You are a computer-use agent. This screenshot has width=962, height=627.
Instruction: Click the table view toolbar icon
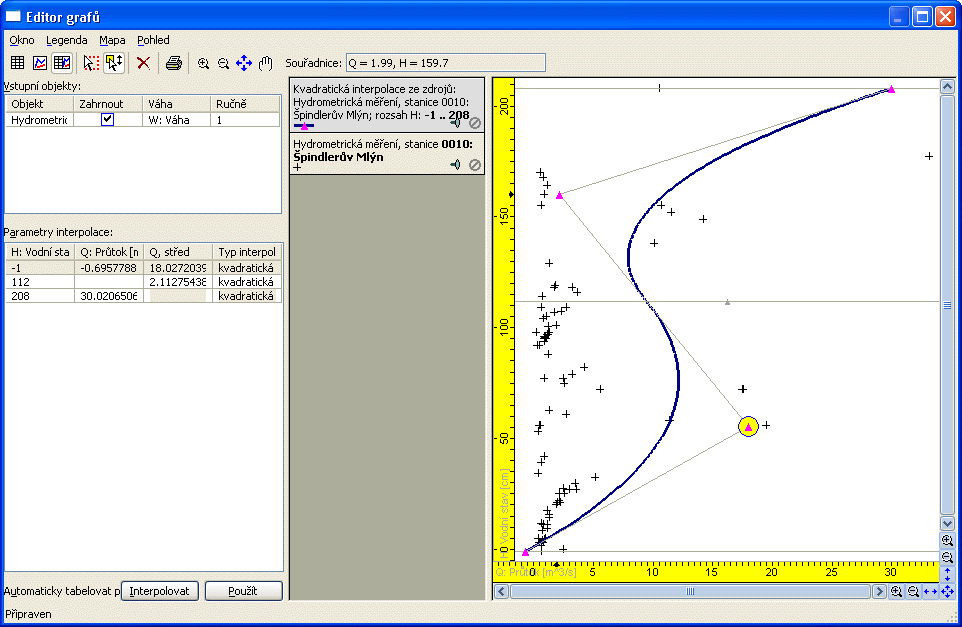pyautogui.click(x=17, y=63)
